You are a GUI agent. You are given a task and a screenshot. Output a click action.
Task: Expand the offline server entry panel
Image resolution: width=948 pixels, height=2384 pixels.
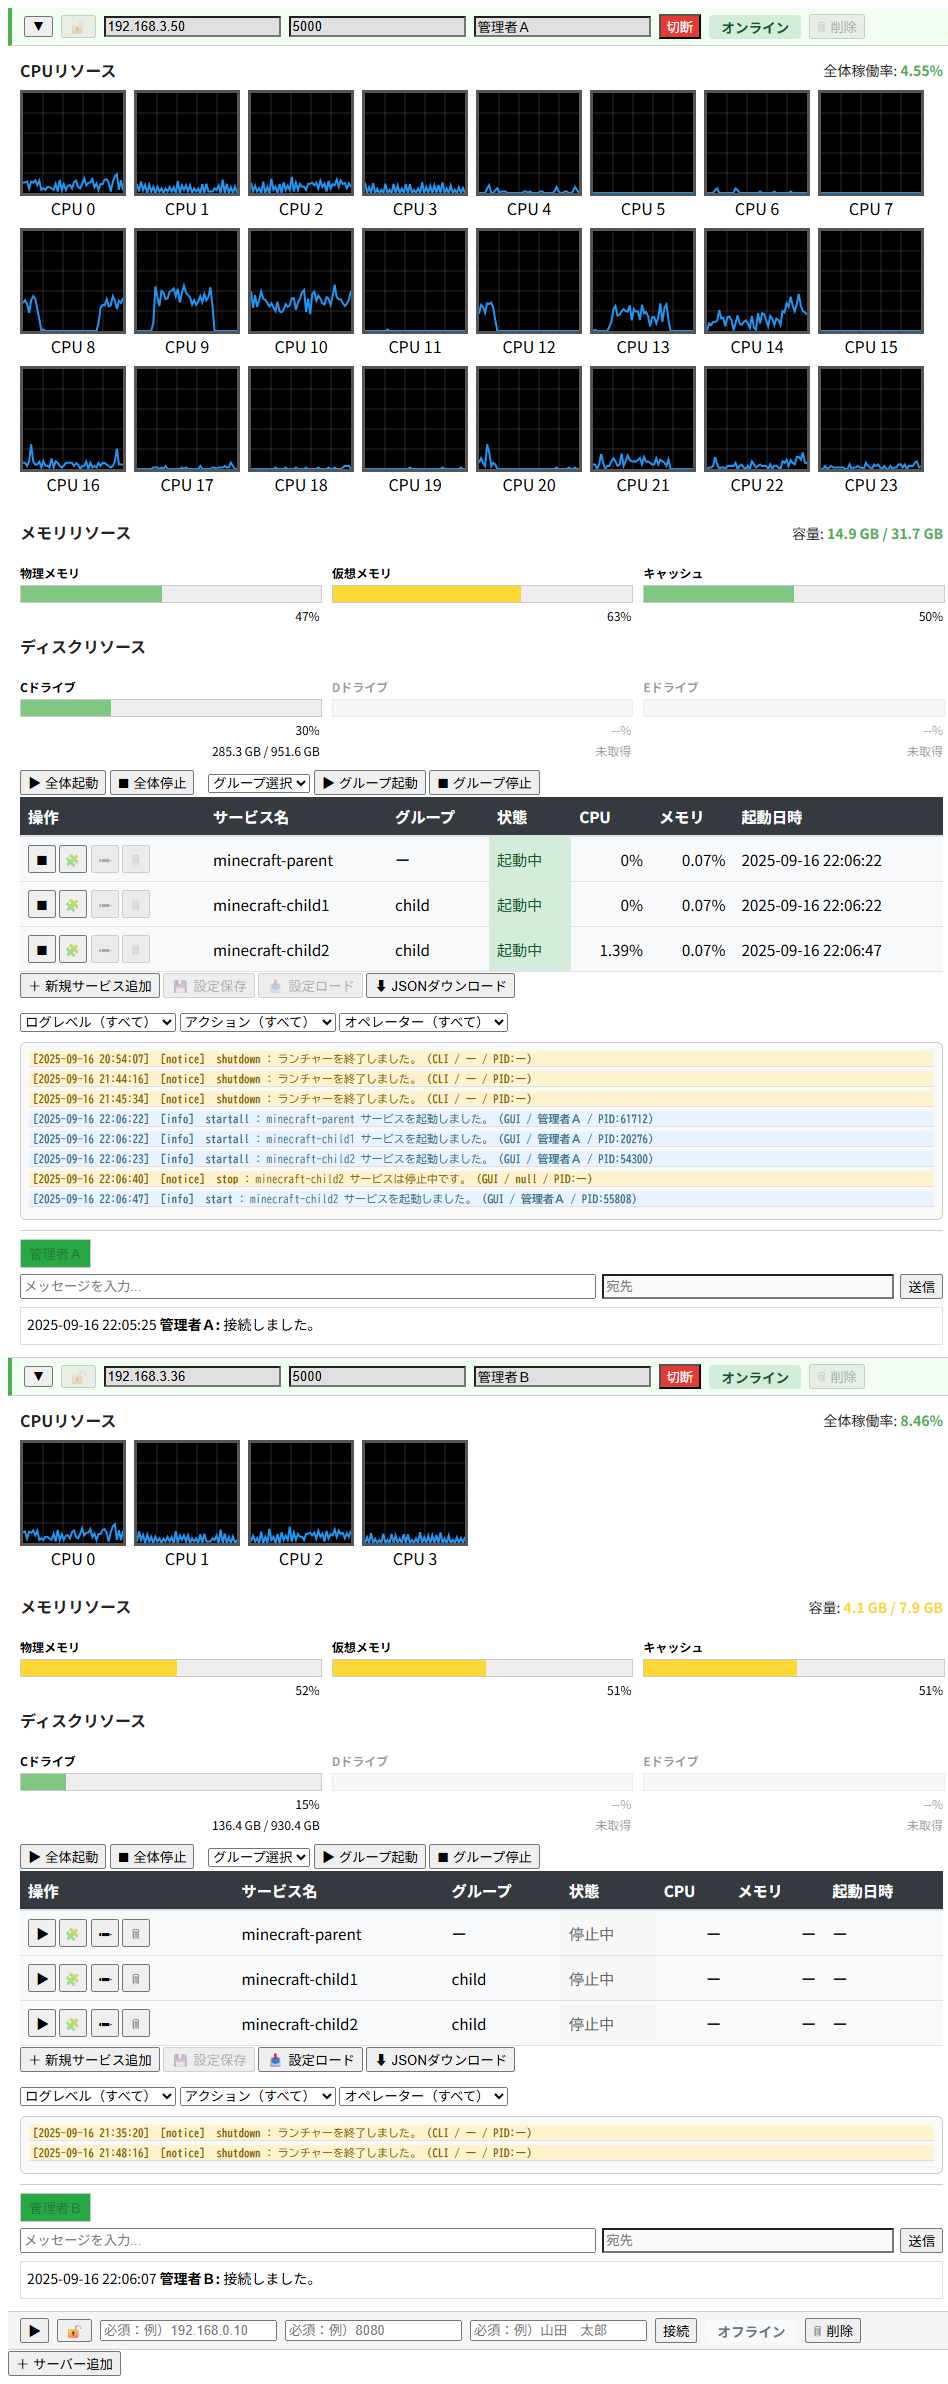34,2330
